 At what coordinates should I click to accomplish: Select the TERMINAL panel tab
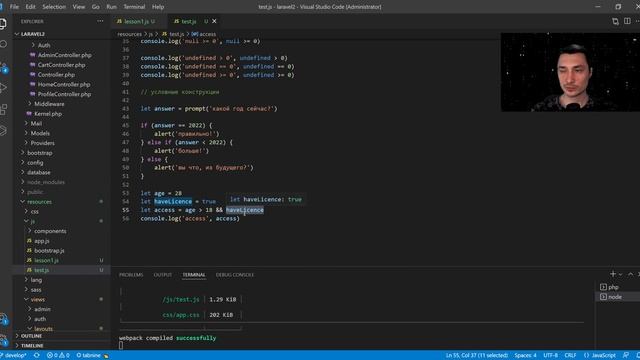(194, 275)
